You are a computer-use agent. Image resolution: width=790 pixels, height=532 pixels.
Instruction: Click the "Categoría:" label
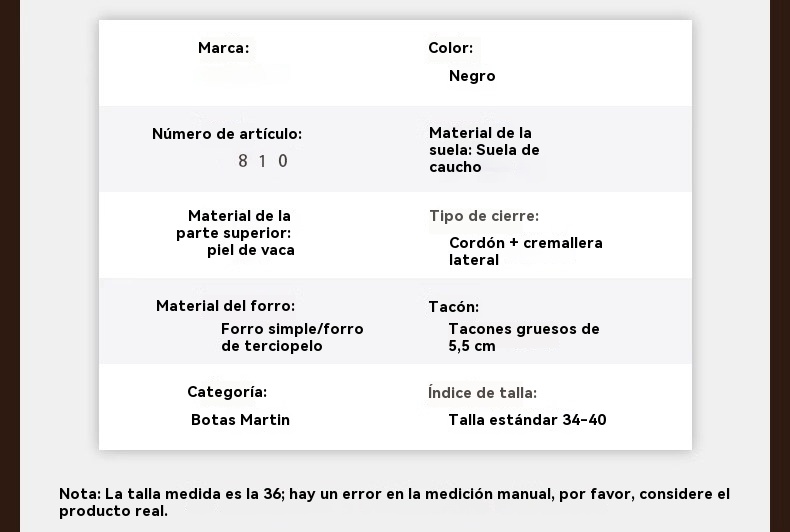point(226,392)
